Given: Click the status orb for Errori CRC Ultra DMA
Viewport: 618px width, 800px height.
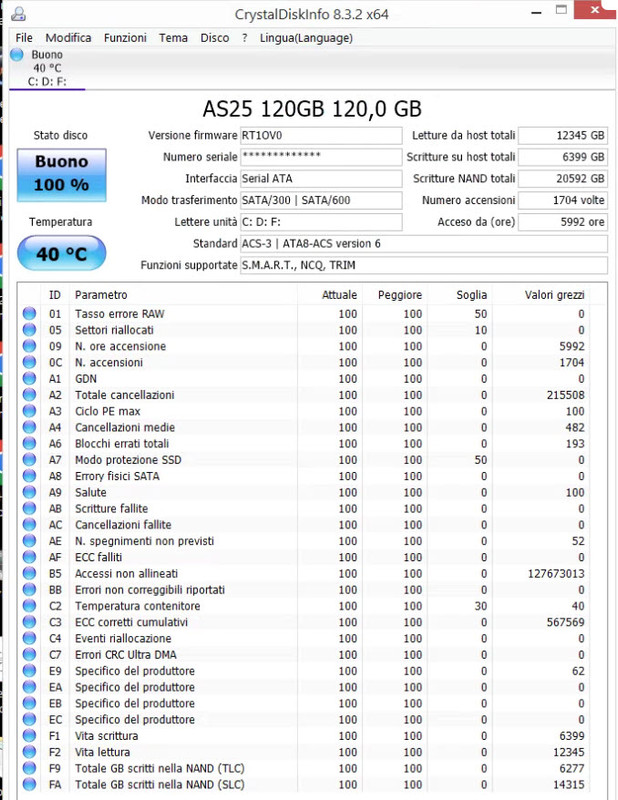Looking at the screenshot, I should tap(29, 654).
